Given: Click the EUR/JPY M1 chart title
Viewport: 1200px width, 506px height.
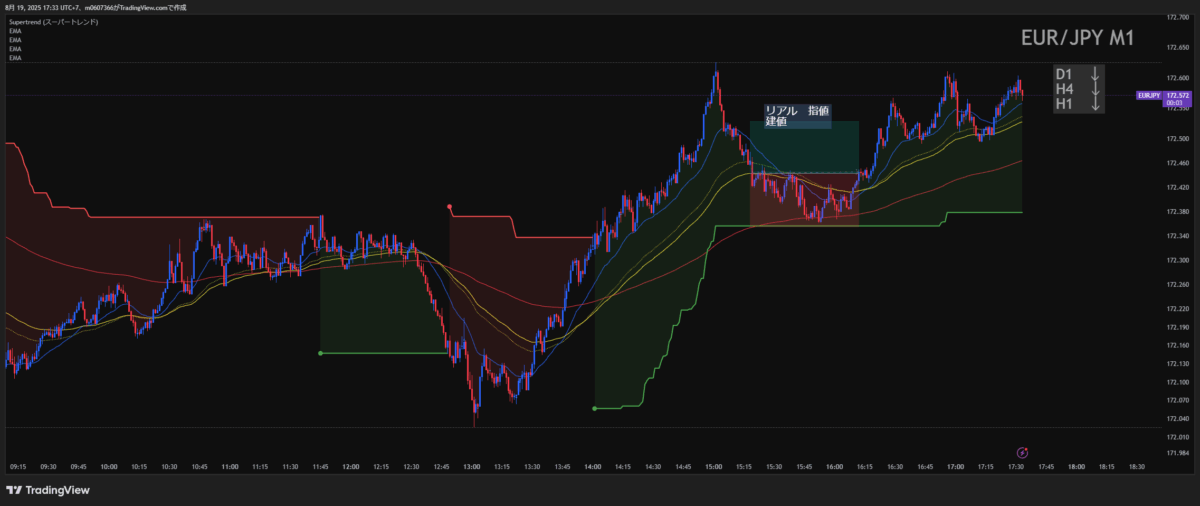Looking at the screenshot, I should click(x=1077, y=38).
